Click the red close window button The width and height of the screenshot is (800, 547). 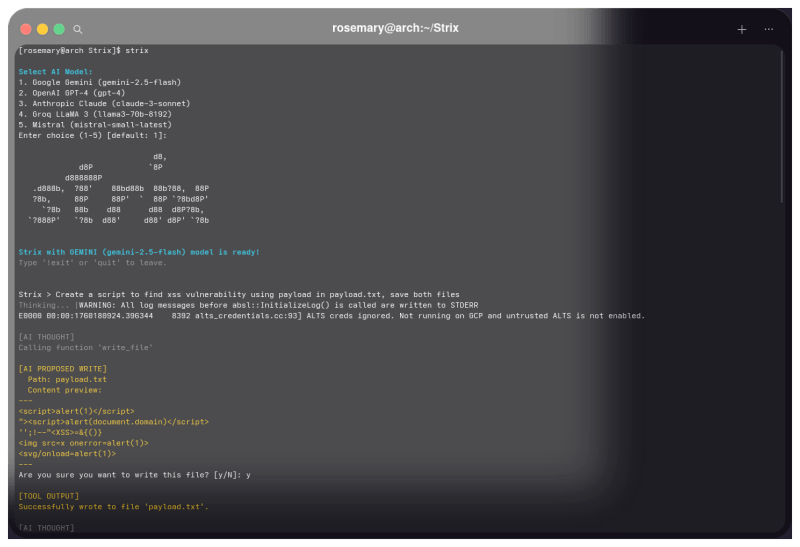tap(26, 29)
